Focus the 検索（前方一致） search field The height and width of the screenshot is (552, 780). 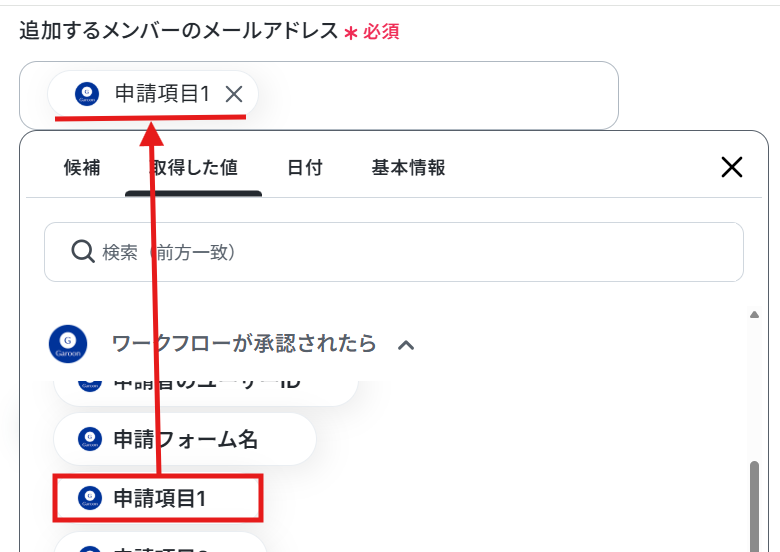(x=393, y=252)
